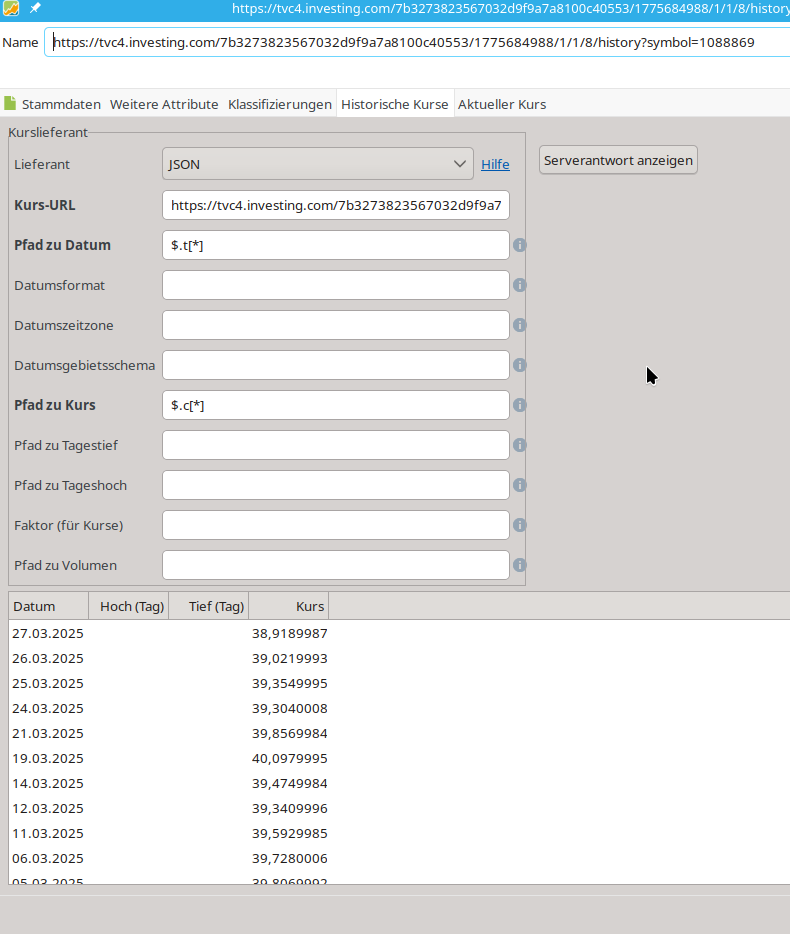The width and height of the screenshot is (790, 934).
Task: Focus the Datumsformat text field
Action: (335, 285)
